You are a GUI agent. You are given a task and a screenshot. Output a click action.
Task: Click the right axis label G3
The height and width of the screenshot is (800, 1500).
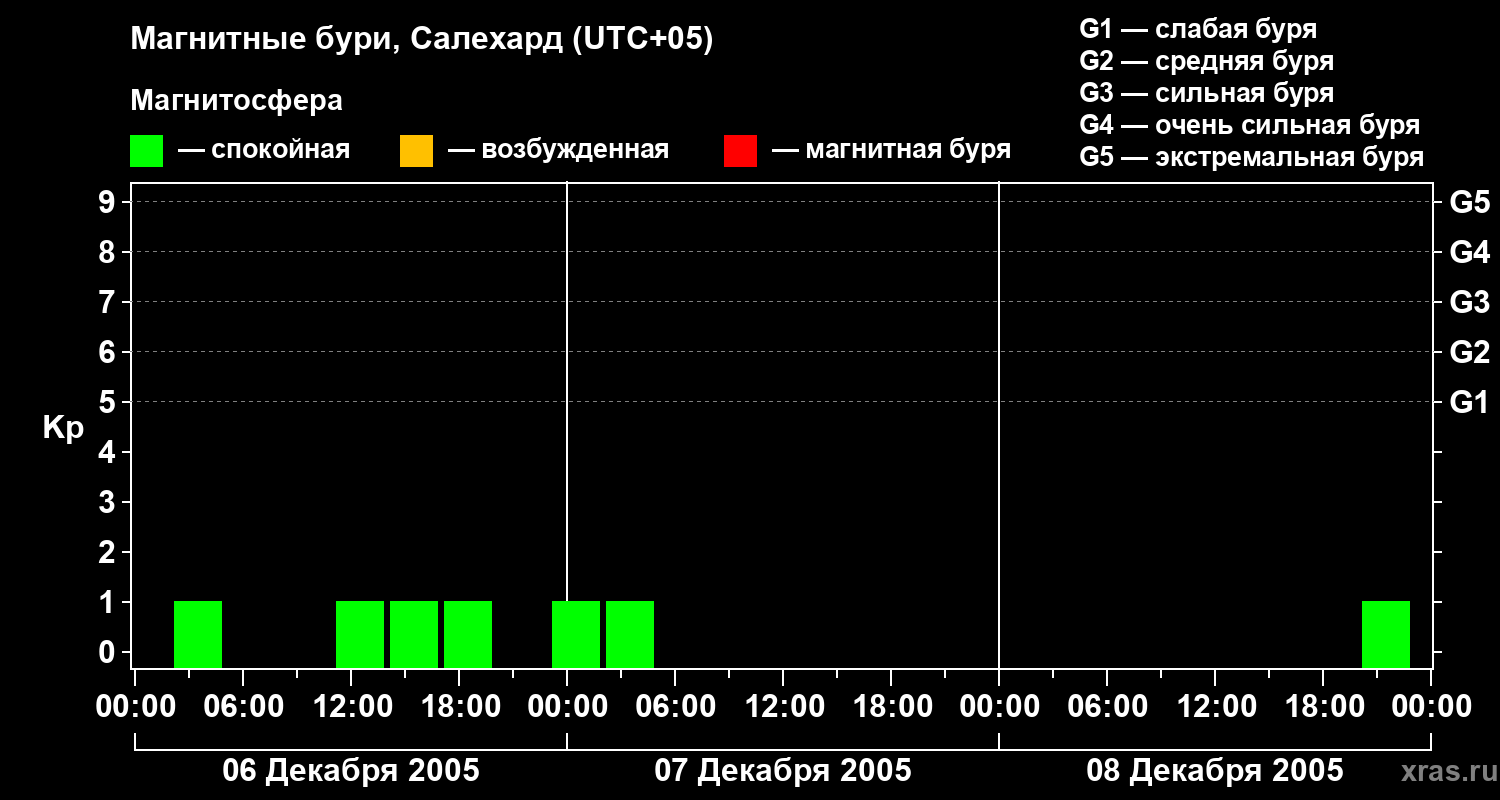click(1469, 302)
